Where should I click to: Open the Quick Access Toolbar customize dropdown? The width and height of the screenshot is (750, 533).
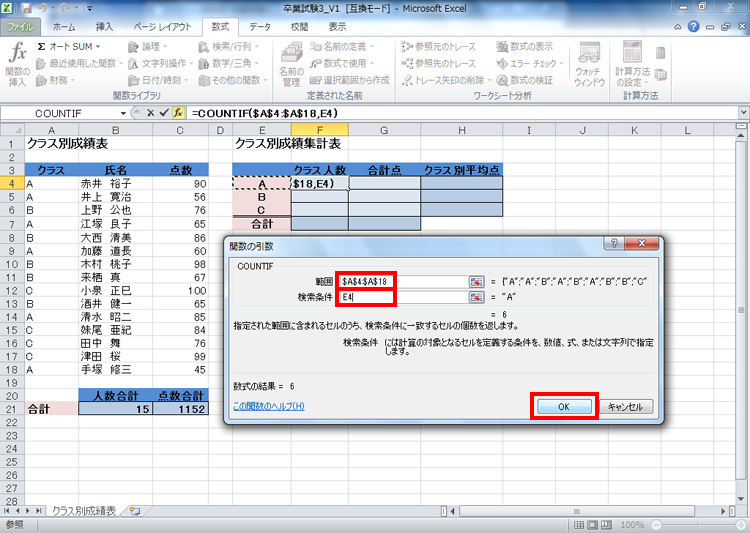pos(89,8)
